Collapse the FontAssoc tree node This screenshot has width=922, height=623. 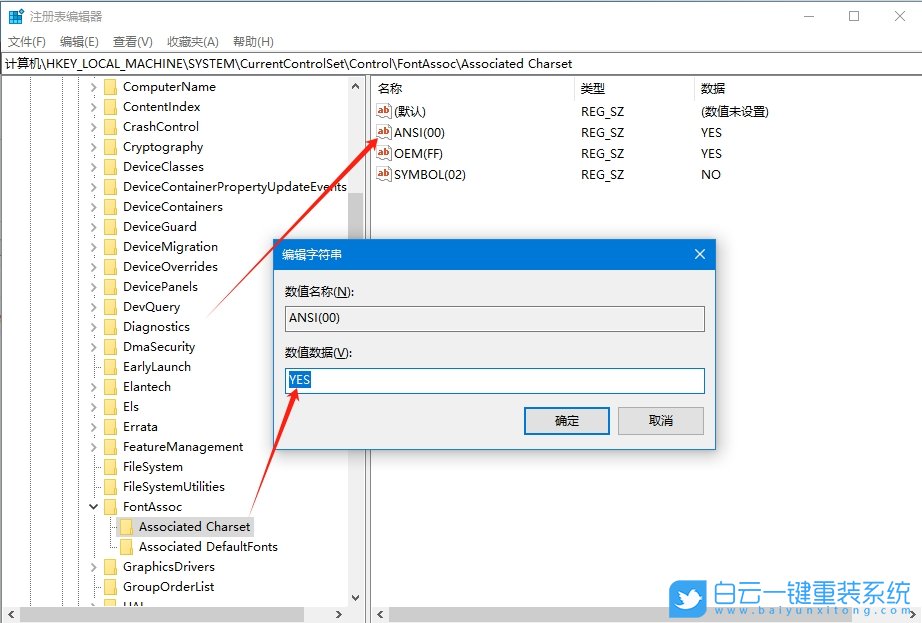(x=95, y=506)
